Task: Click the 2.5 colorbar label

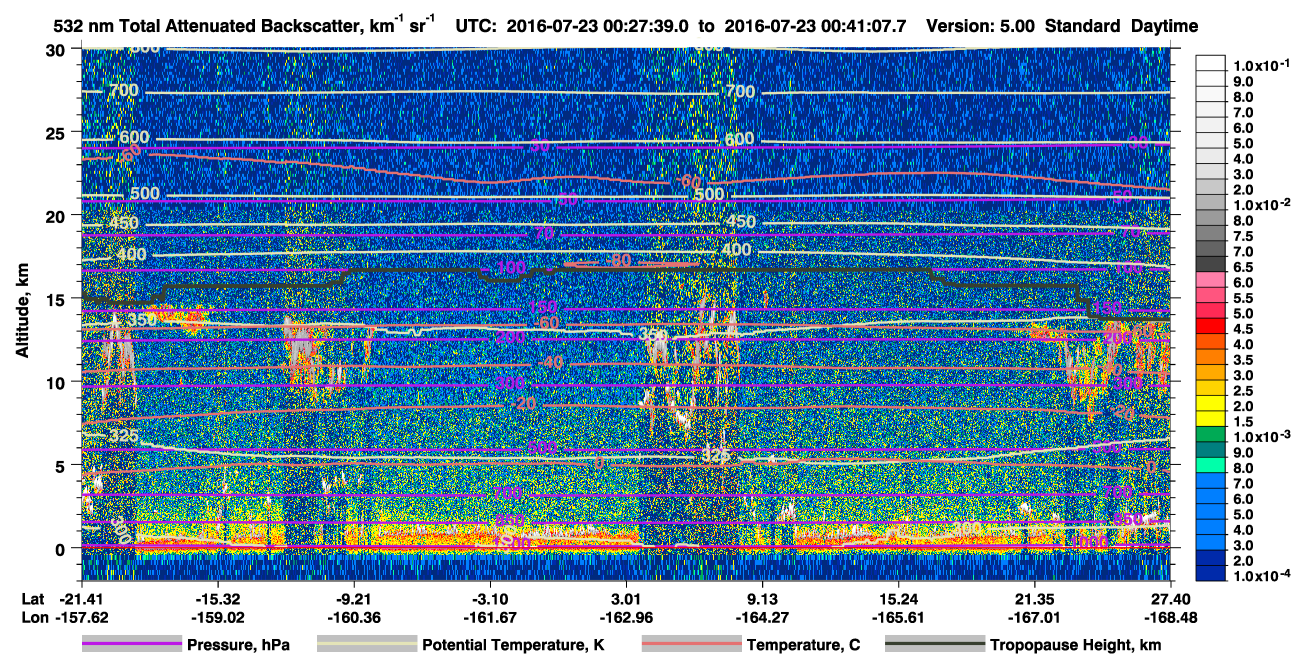Action: pos(1242,390)
